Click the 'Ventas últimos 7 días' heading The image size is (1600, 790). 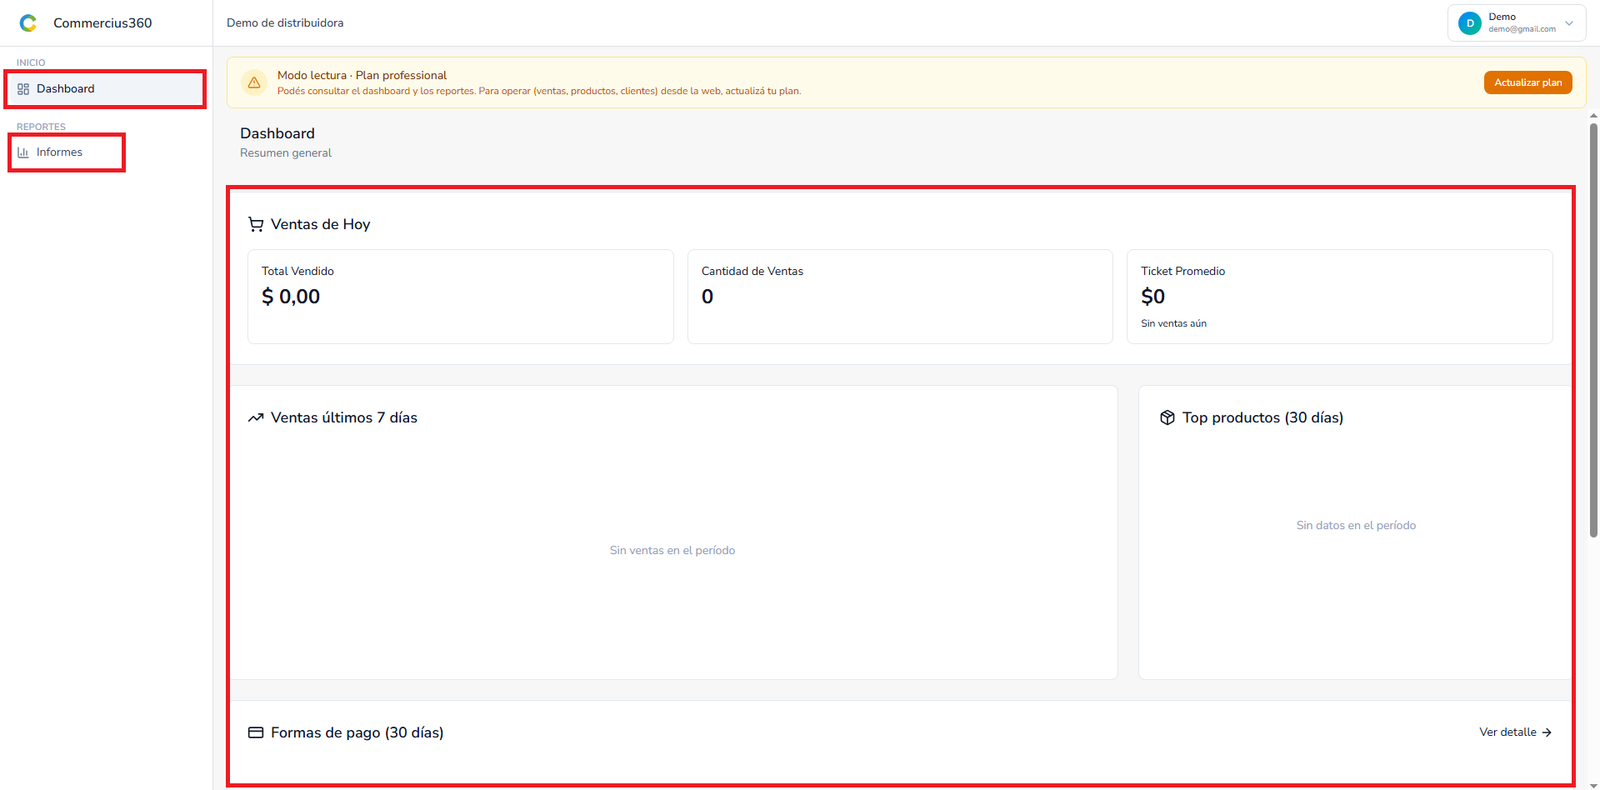(x=344, y=418)
